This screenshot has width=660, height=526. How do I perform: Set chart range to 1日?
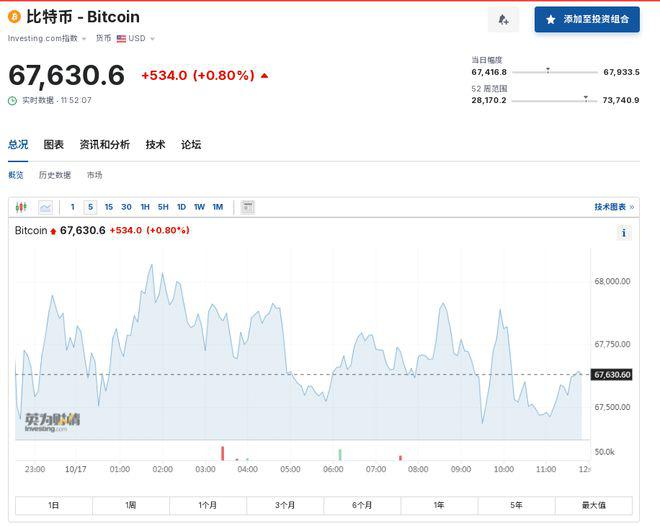(53, 505)
